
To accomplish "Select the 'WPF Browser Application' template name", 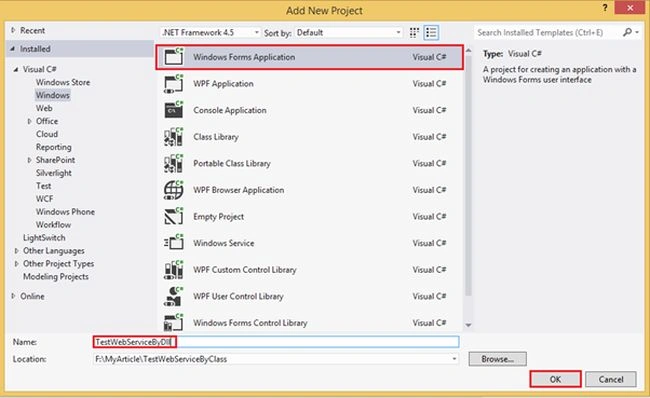I will [239, 190].
